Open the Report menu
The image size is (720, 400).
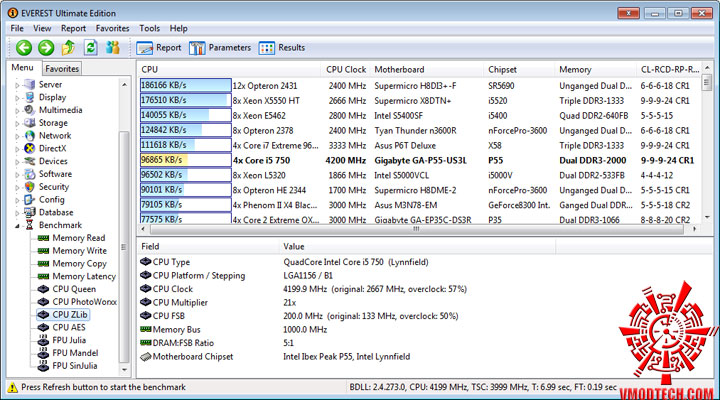[73, 28]
